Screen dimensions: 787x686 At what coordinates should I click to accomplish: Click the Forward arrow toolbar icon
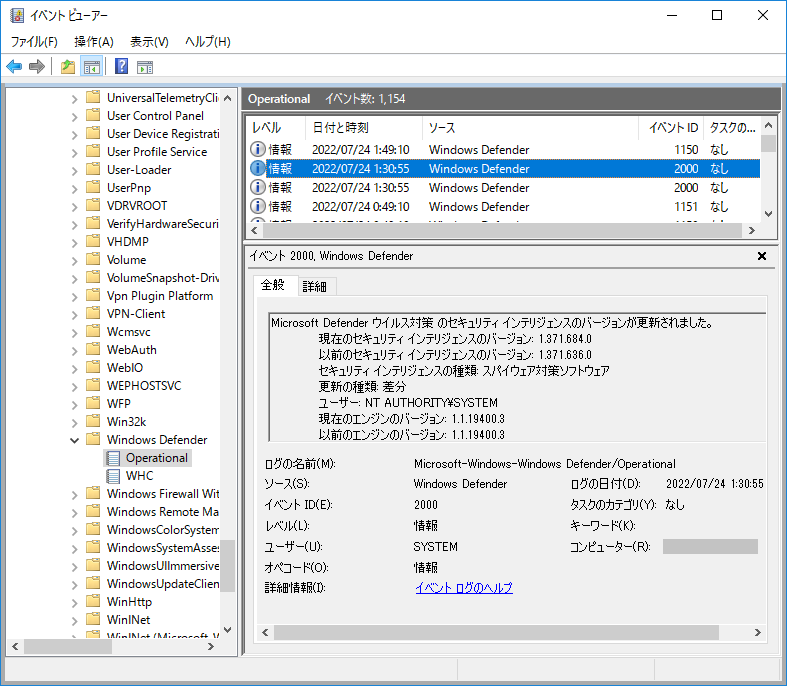coord(37,66)
